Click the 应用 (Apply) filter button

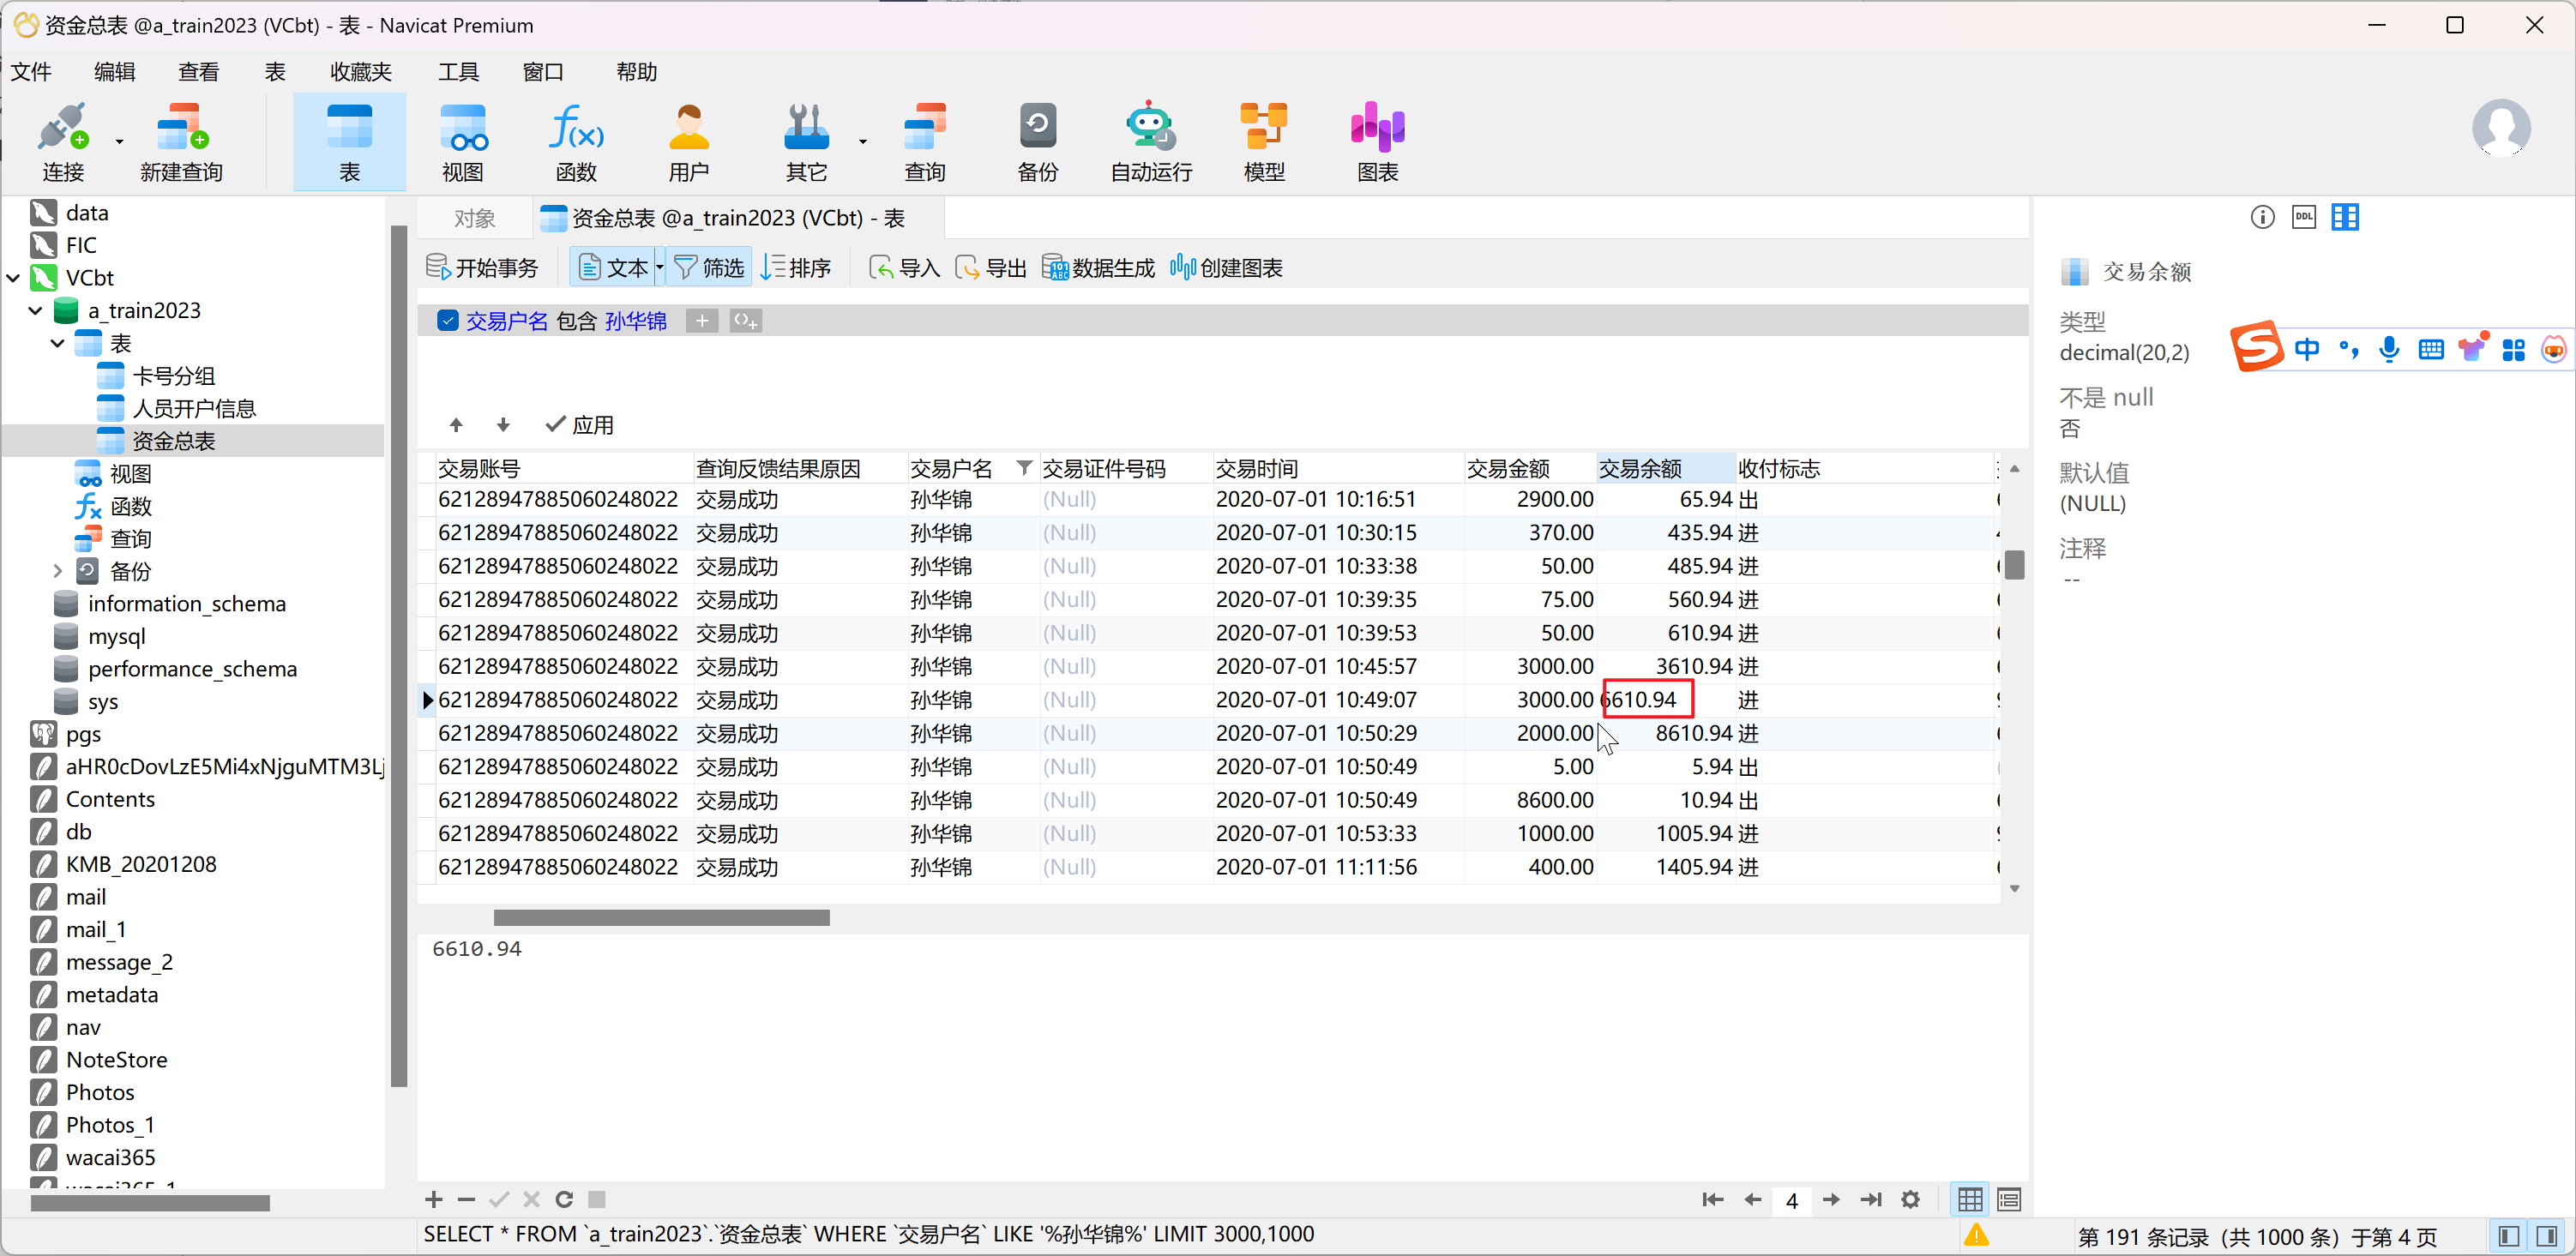click(x=580, y=425)
